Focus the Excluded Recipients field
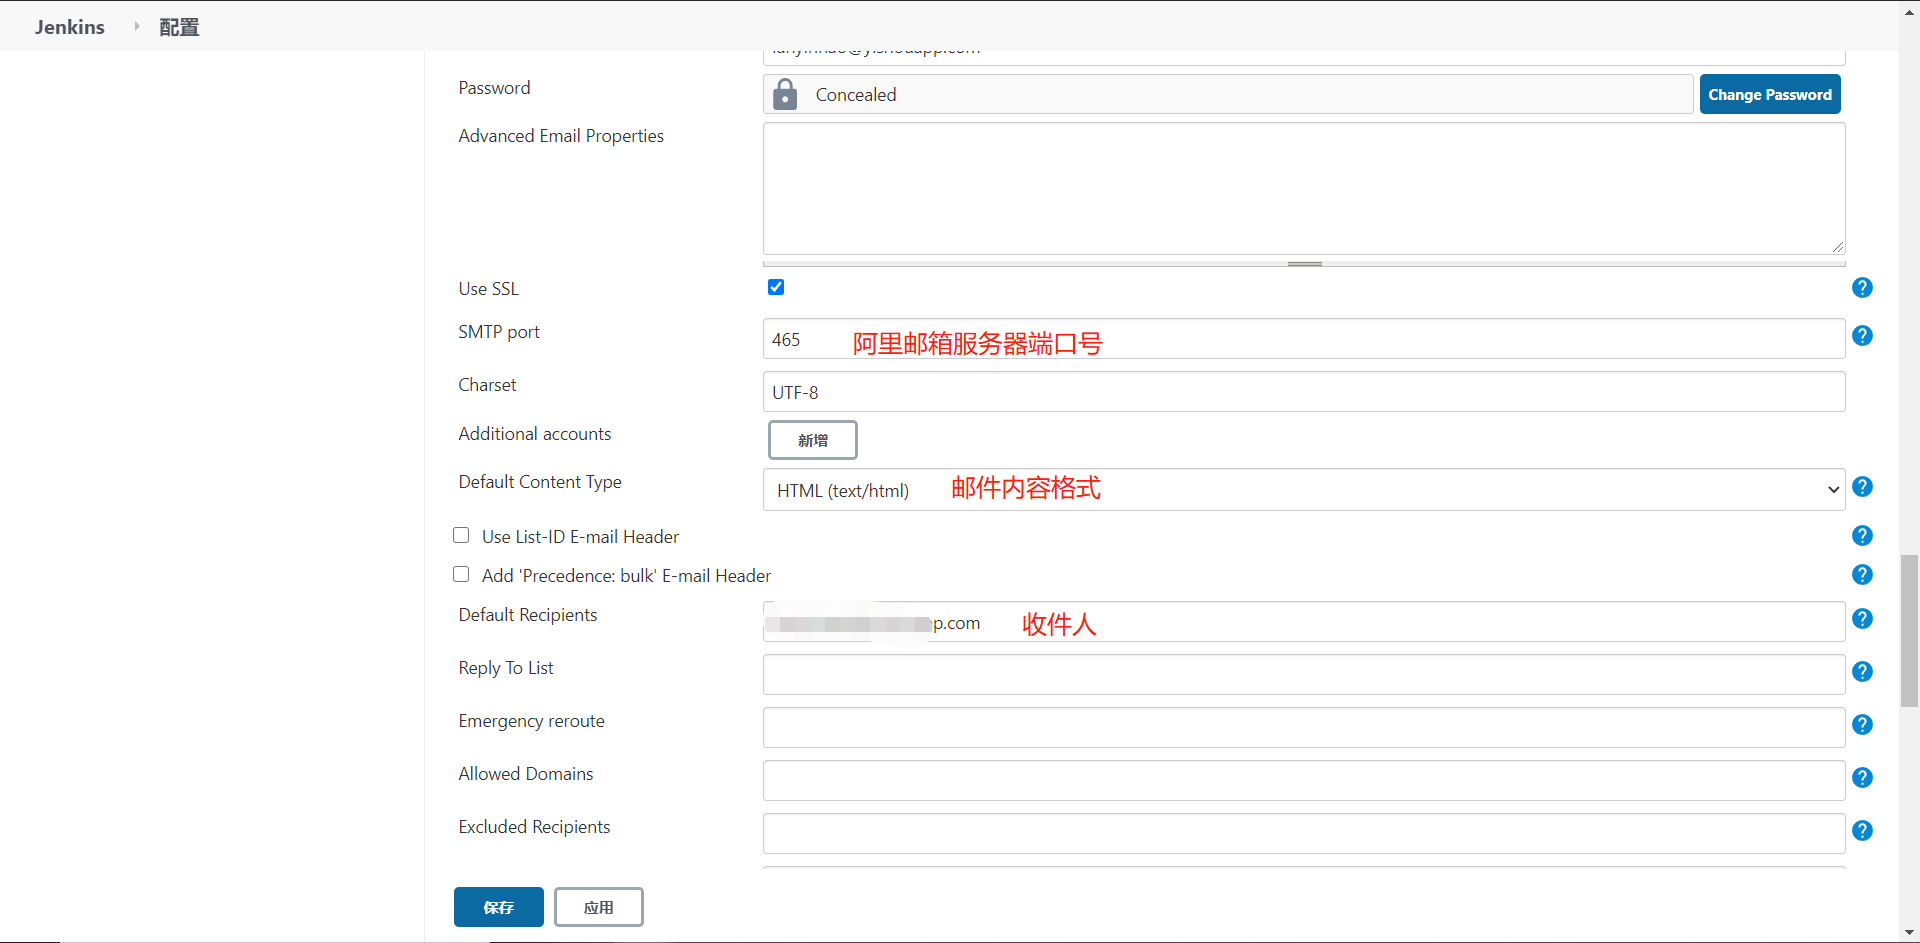Image resolution: width=1920 pixels, height=943 pixels. pyautogui.click(x=1304, y=834)
